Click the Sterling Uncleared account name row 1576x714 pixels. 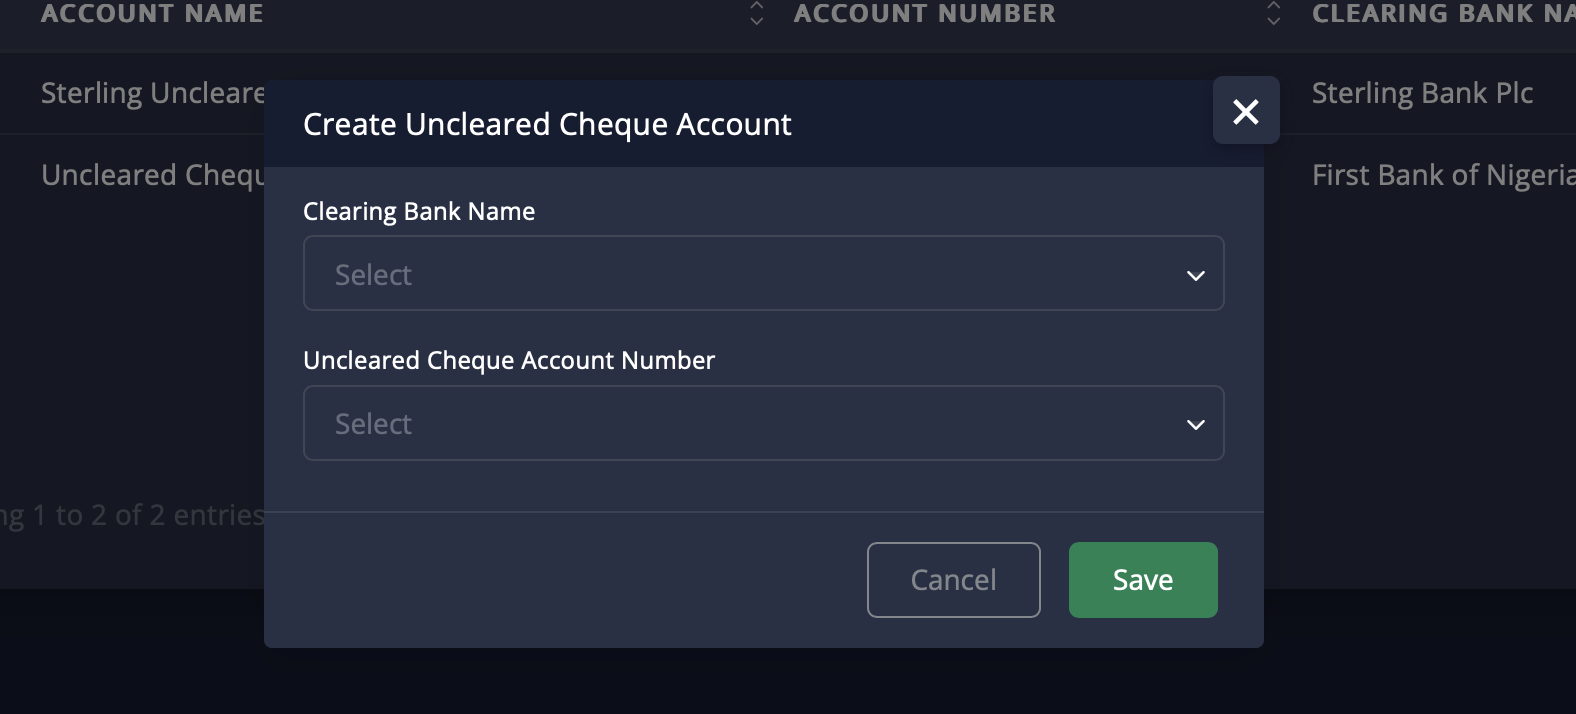click(152, 93)
